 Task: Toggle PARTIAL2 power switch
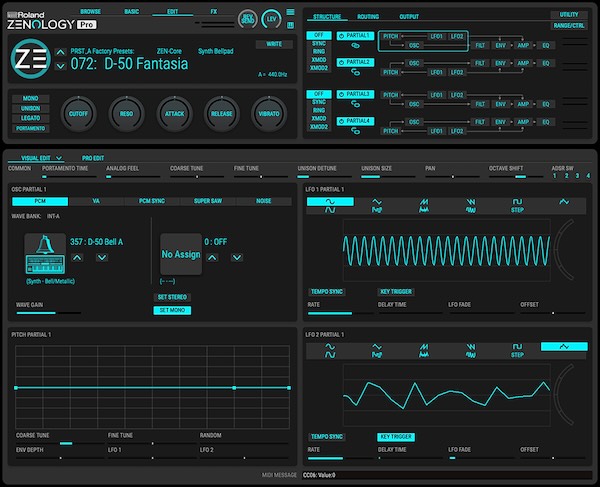point(341,62)
